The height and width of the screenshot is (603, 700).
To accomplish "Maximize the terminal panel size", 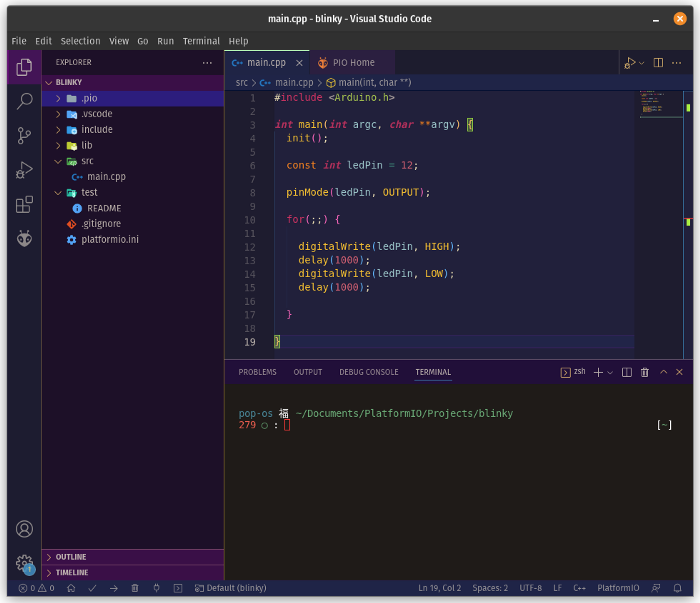I will tap(662, 372).
